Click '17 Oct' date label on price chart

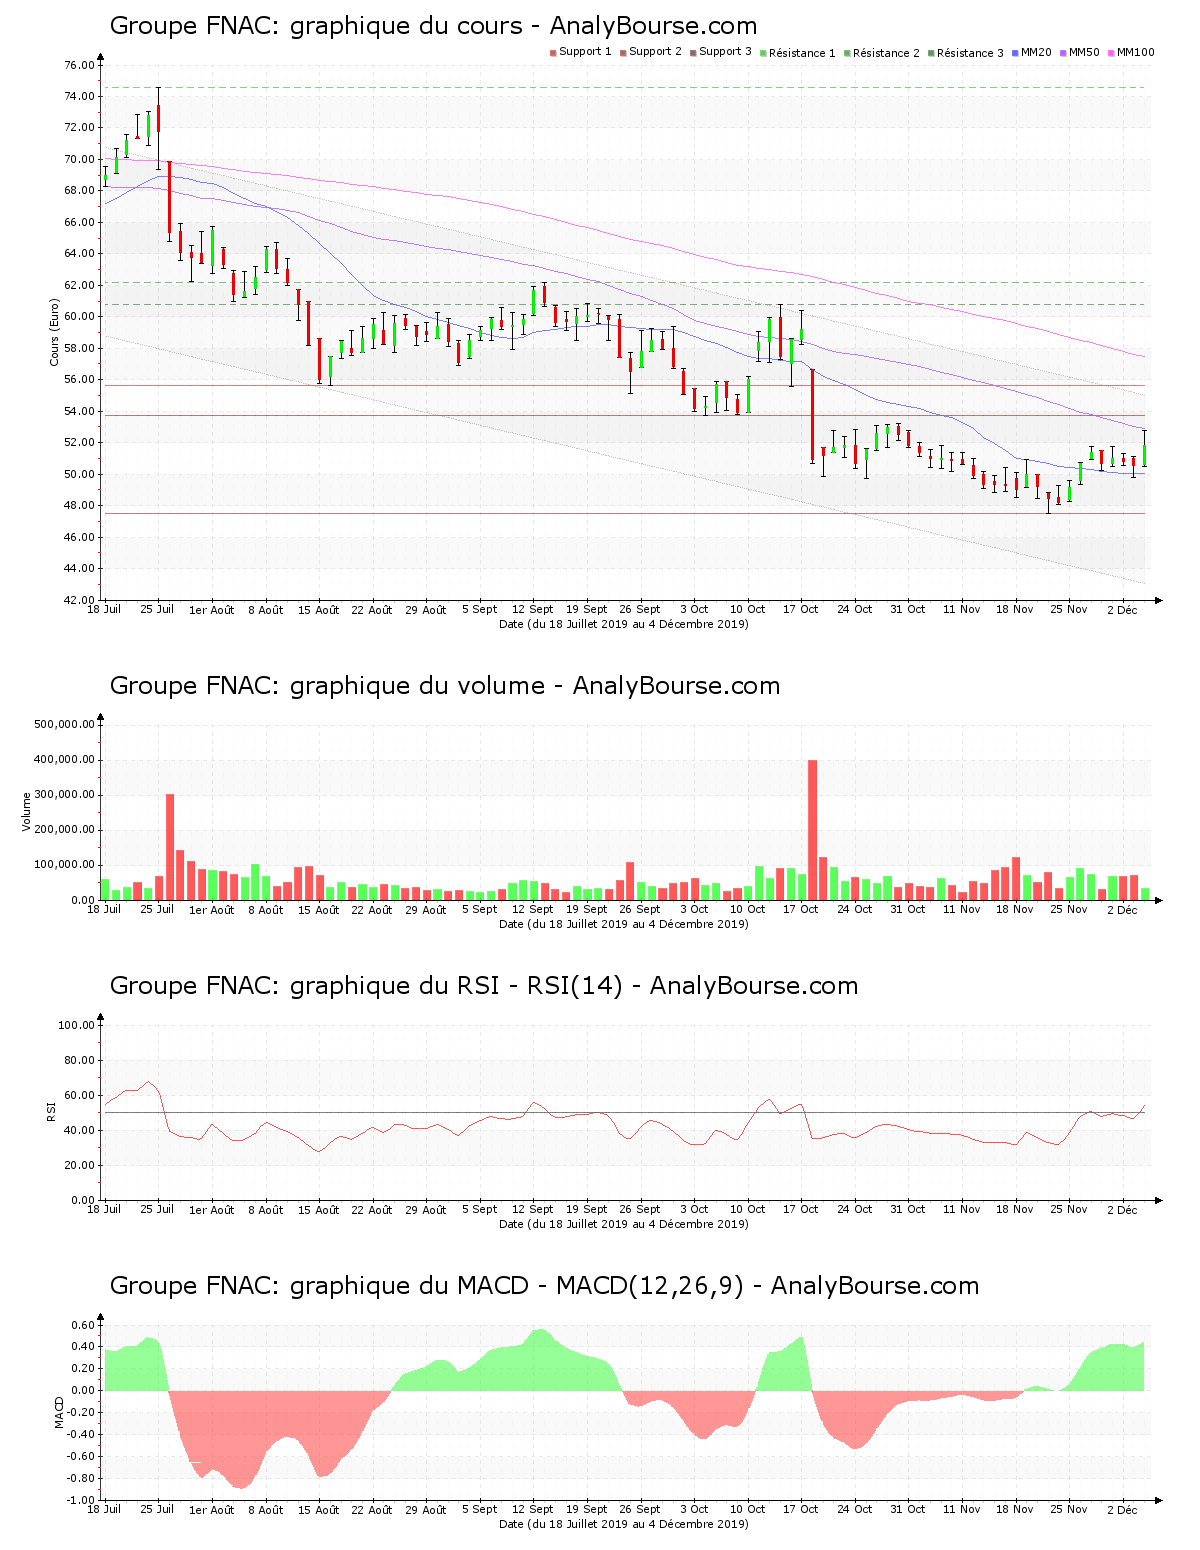click(801, 609)
